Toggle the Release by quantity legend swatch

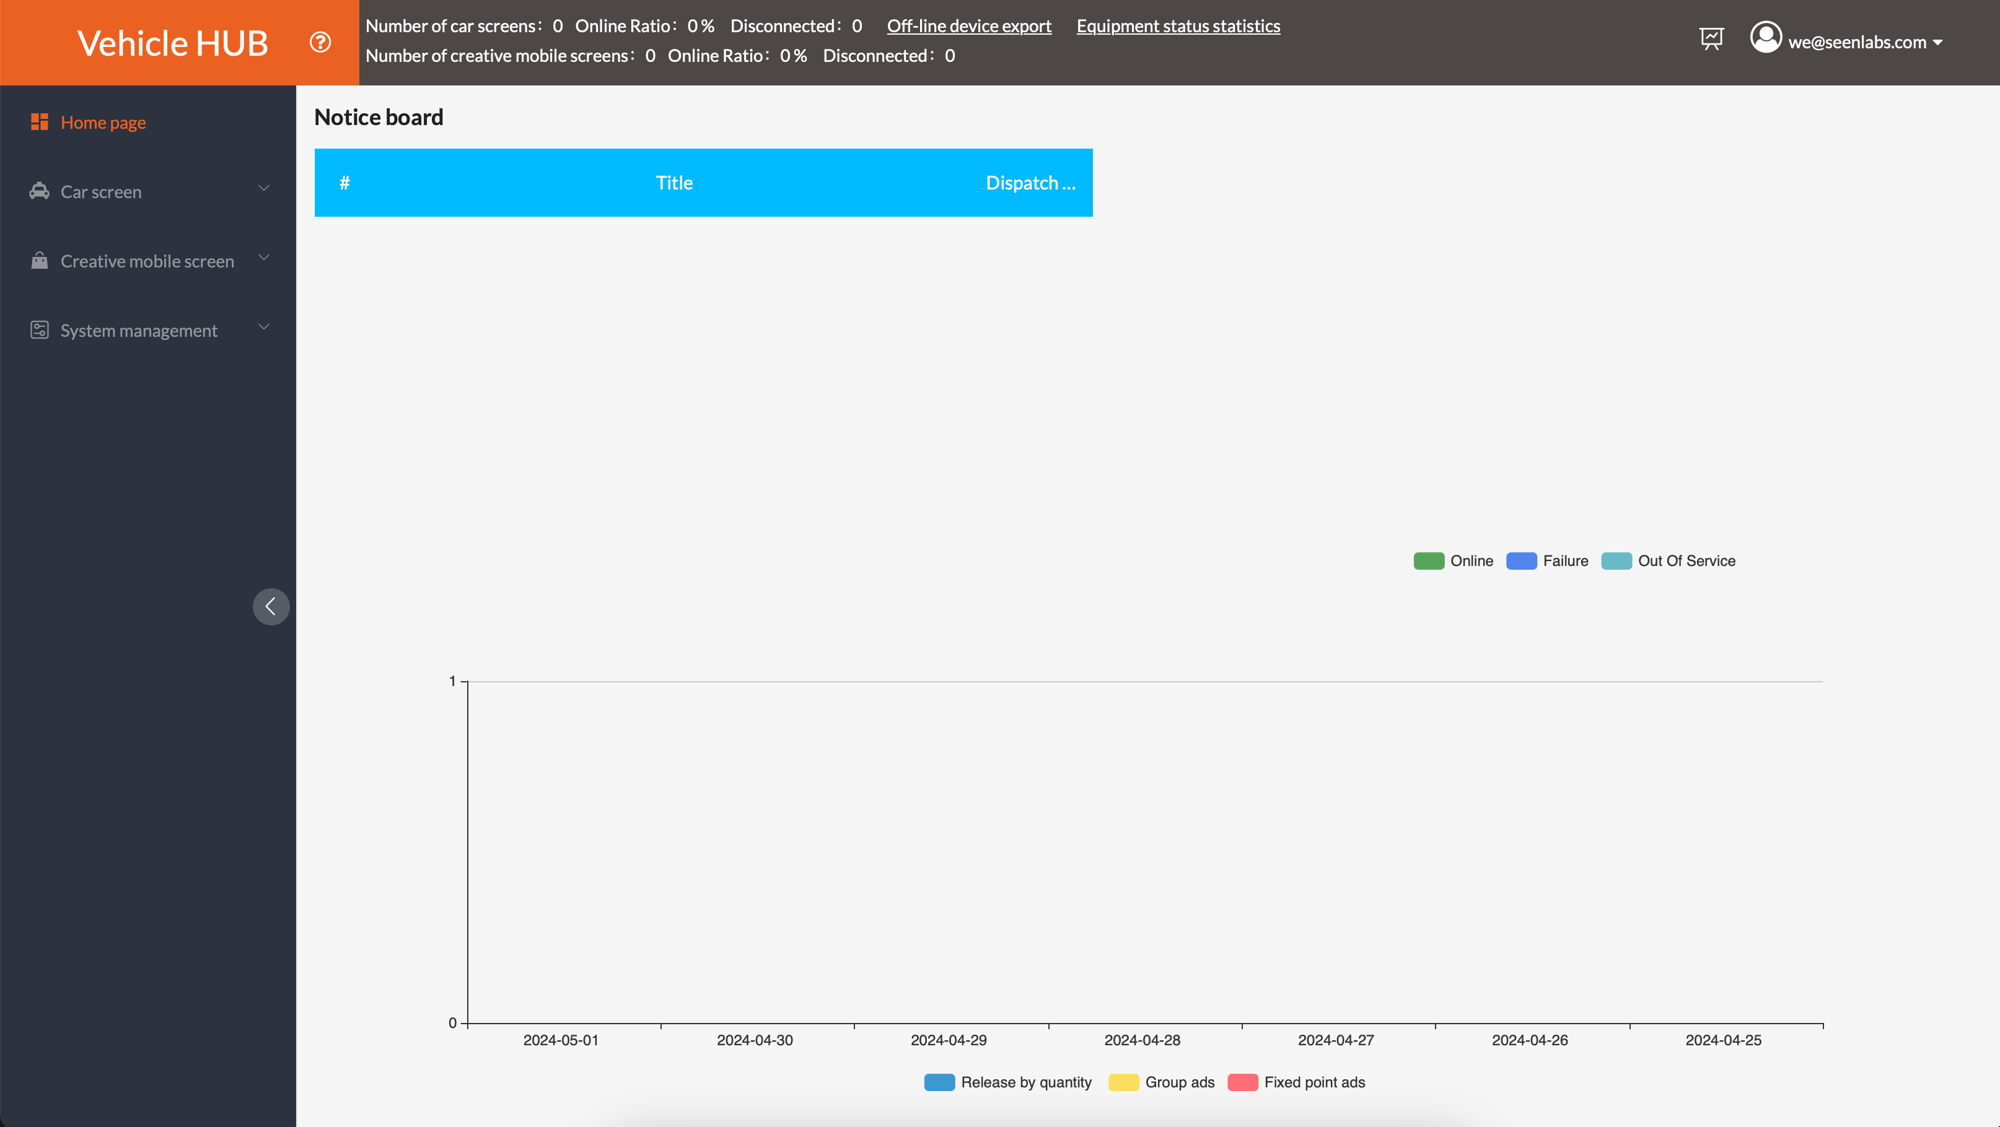pos(939,1082)
